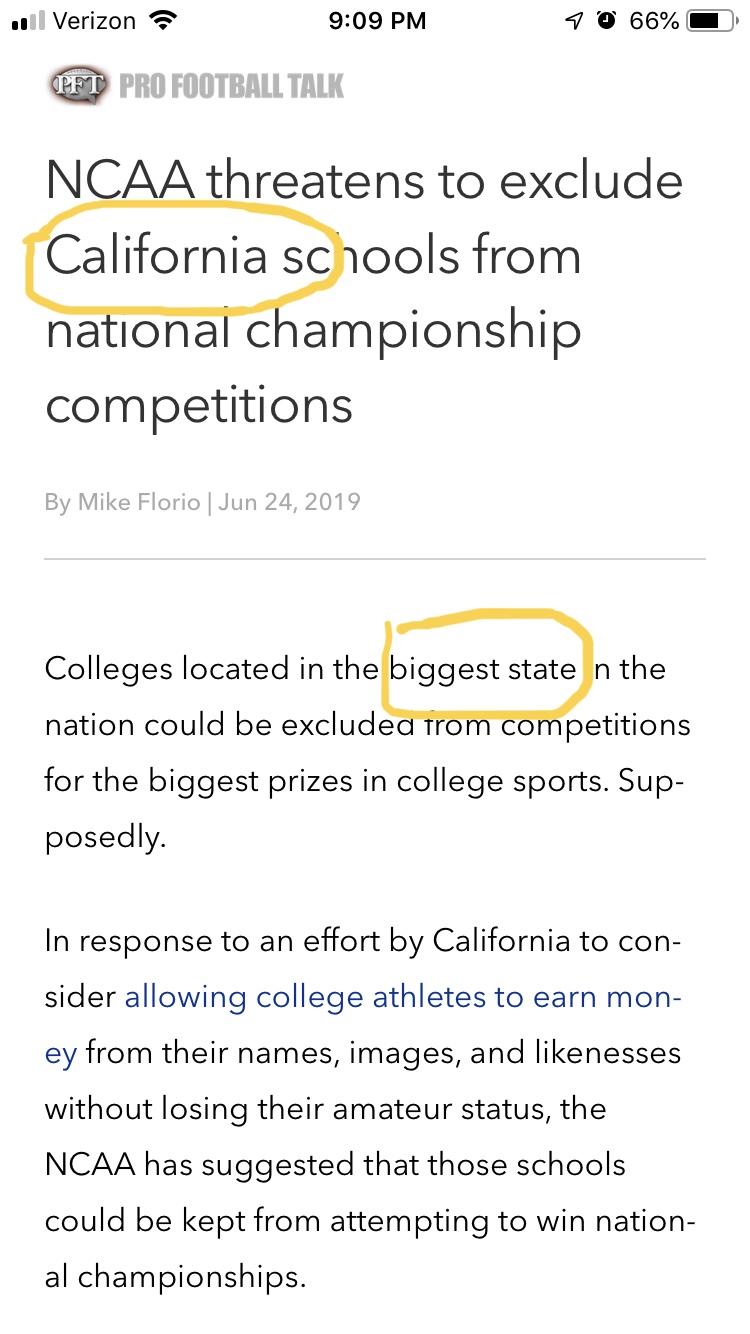Tap the PFT football logo icon
Screen dimensions: 750x1334
tap(78, 86)
